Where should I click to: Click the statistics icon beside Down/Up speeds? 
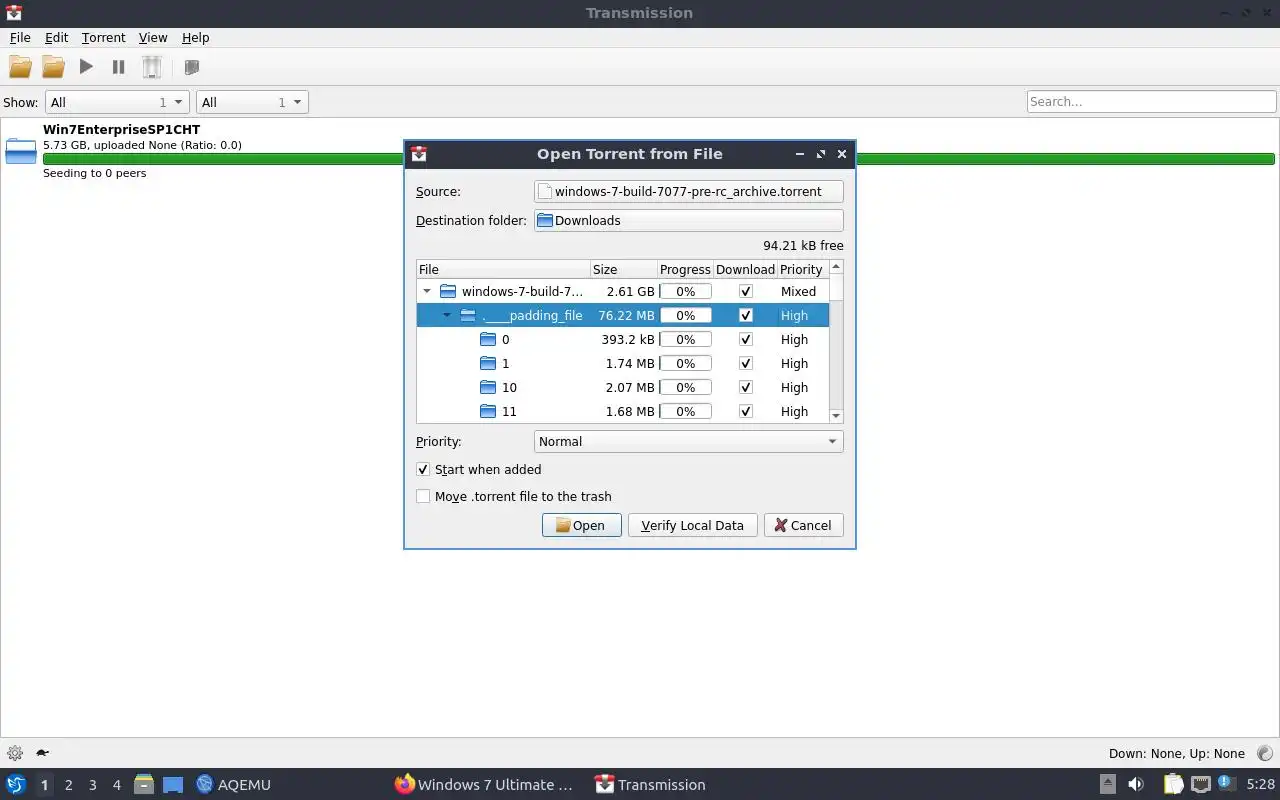pyautogui.click(x=1265, y=753)
